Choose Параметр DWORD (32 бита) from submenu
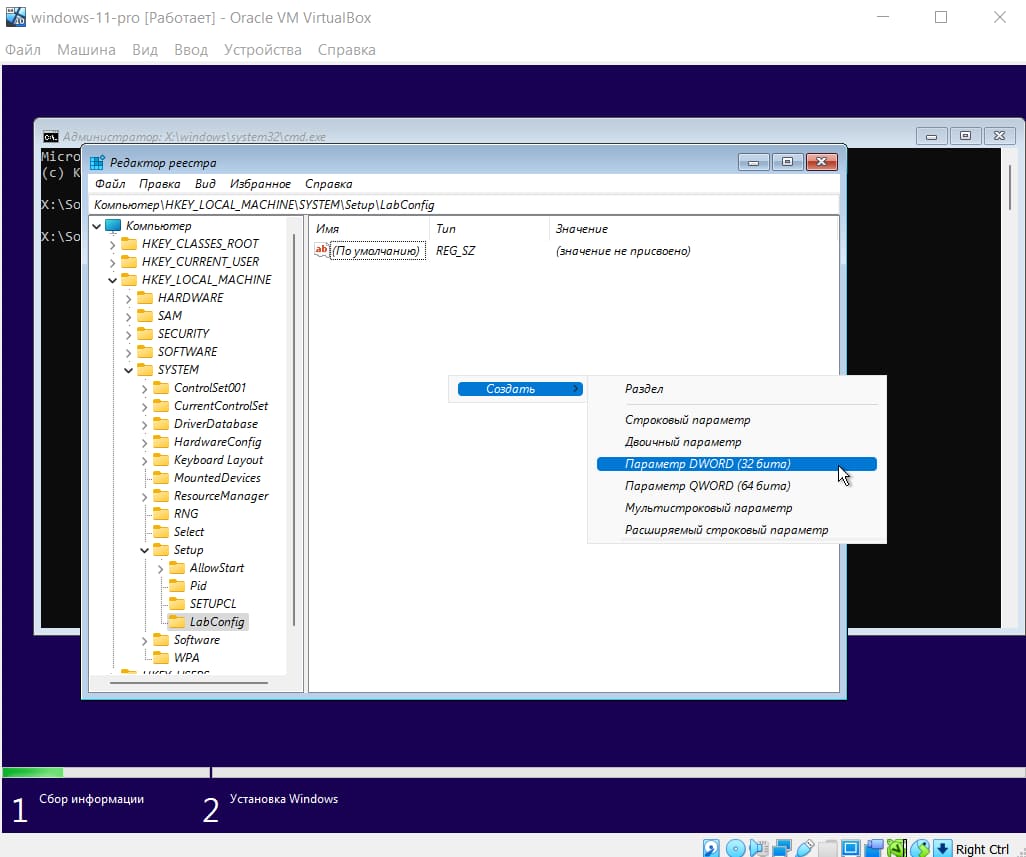Image resolution: width=1026 pixels, height=857 pixels. (x=737, y=464)
